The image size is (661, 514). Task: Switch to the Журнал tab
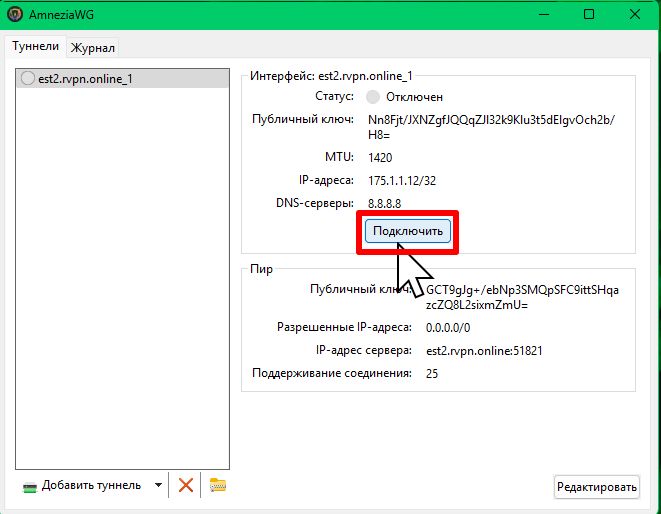(x=93, y=48)
